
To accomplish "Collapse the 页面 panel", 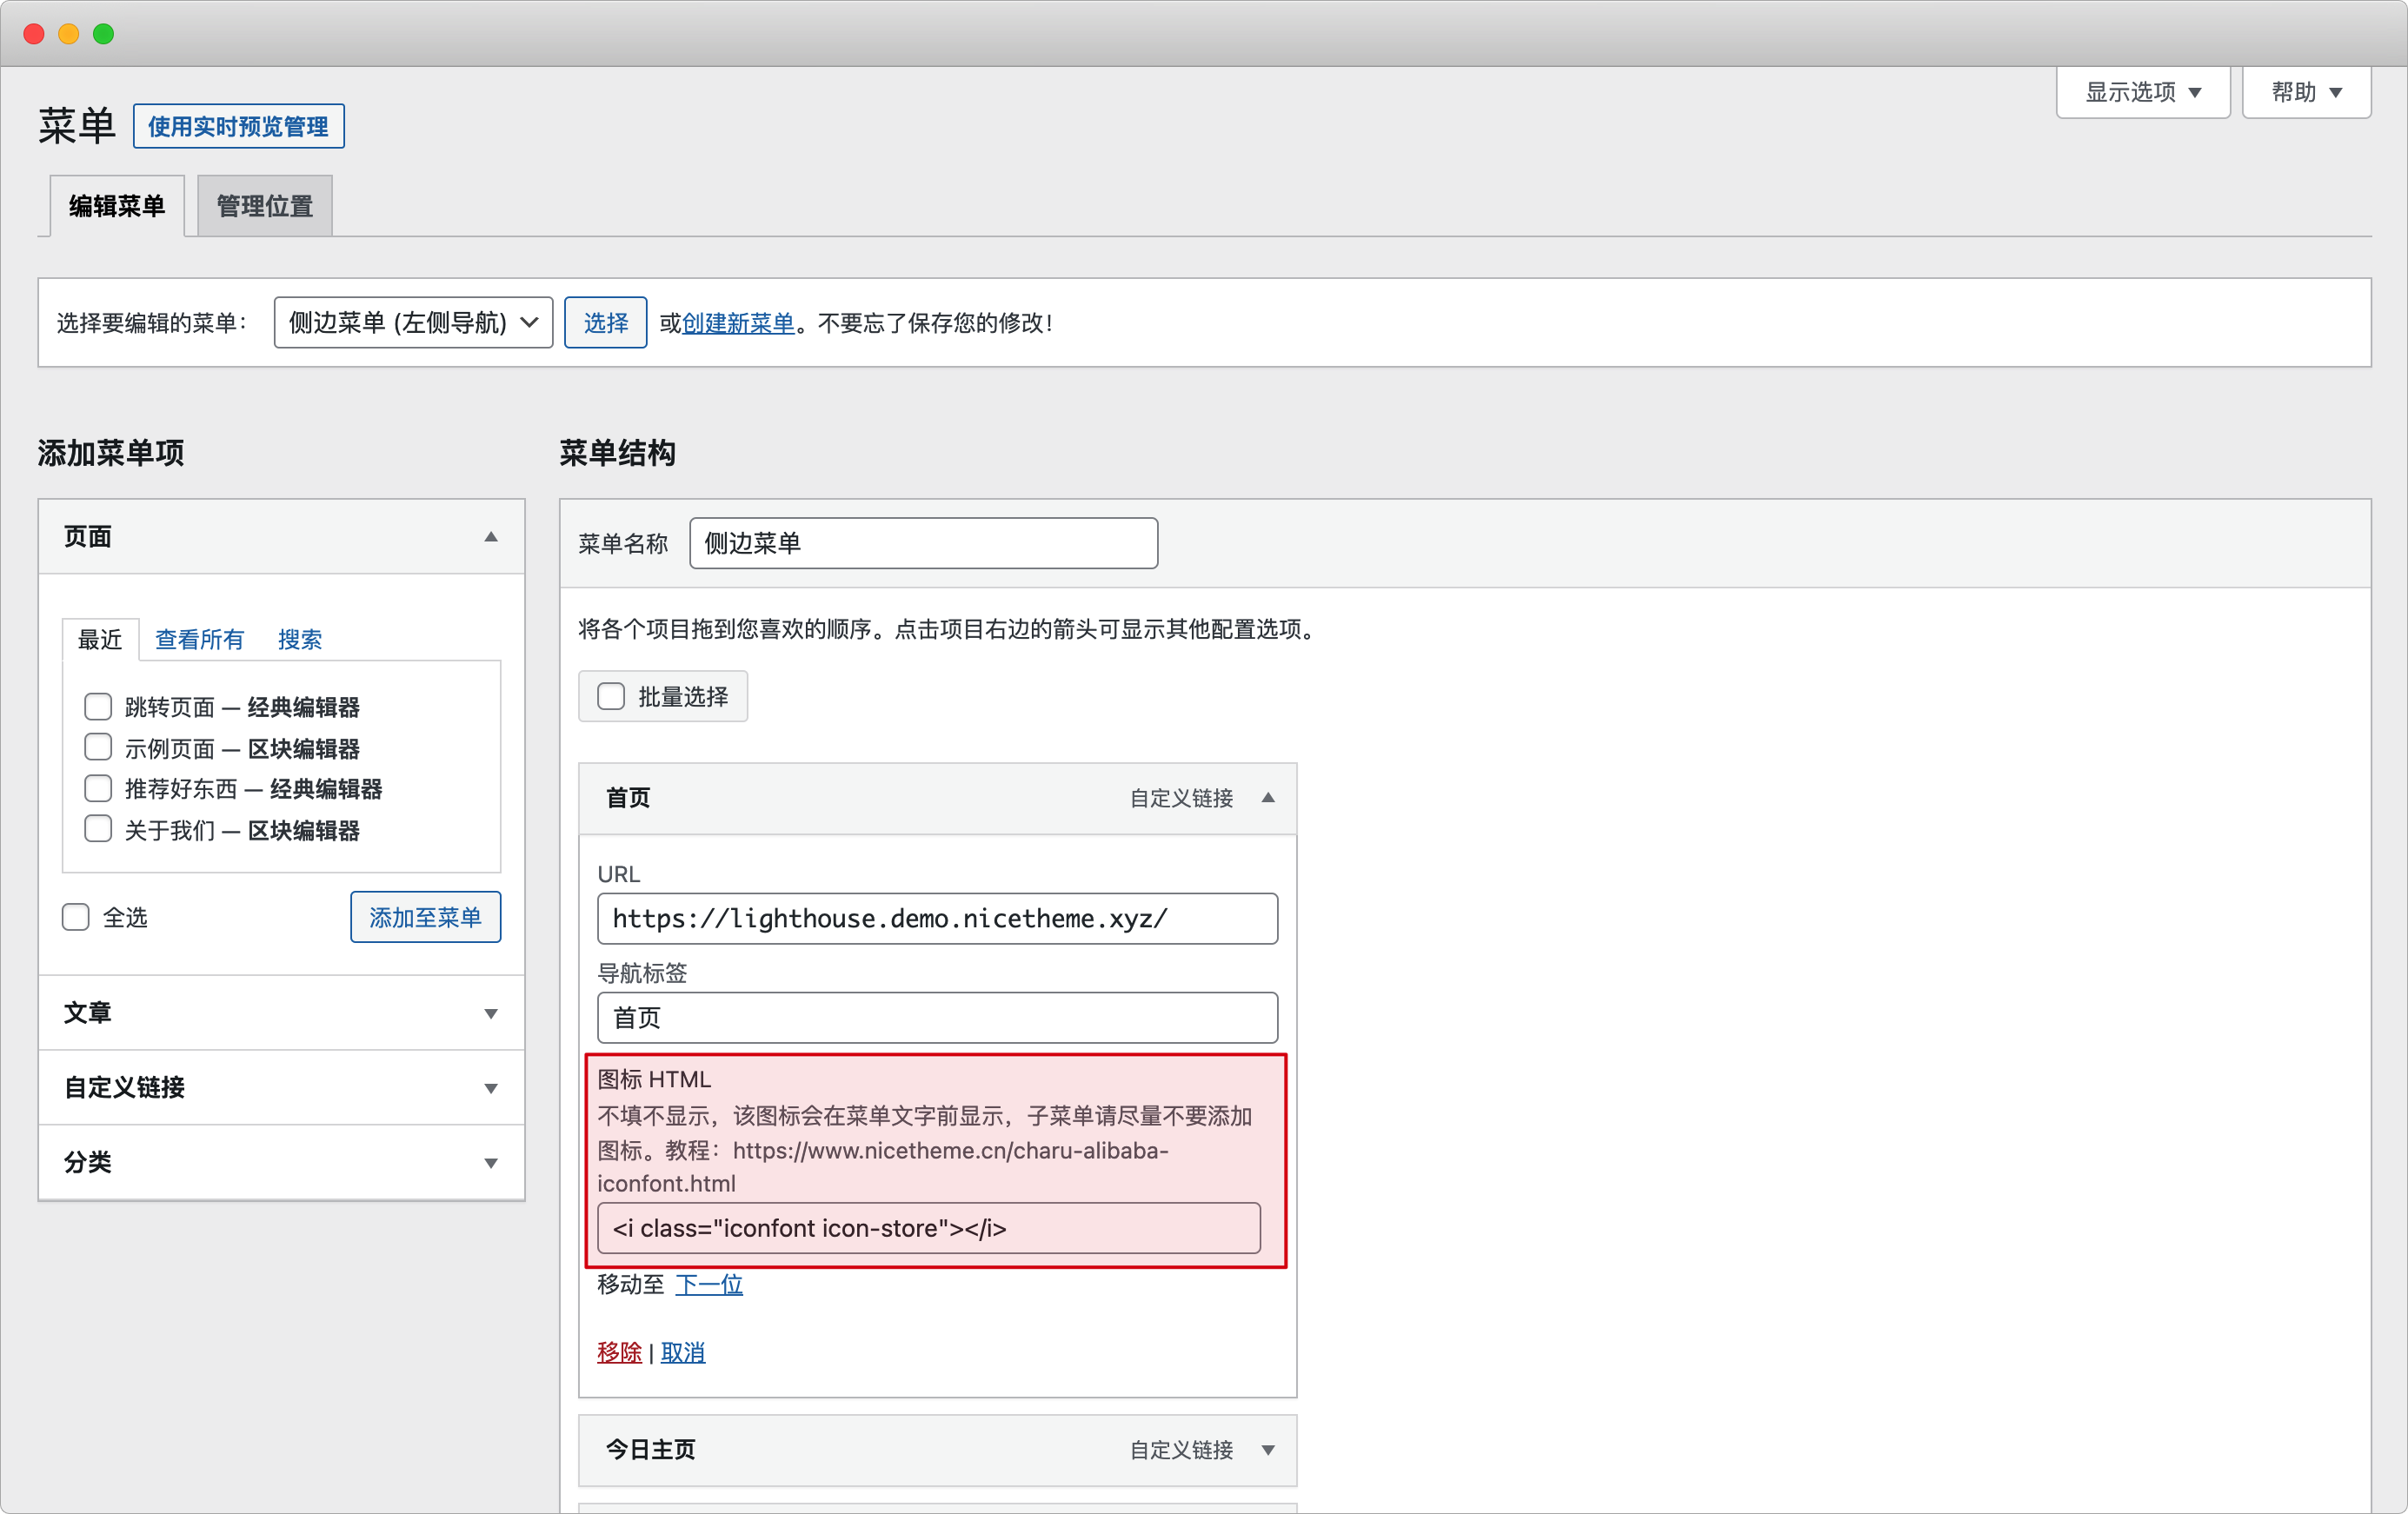I will coord(491,537).
